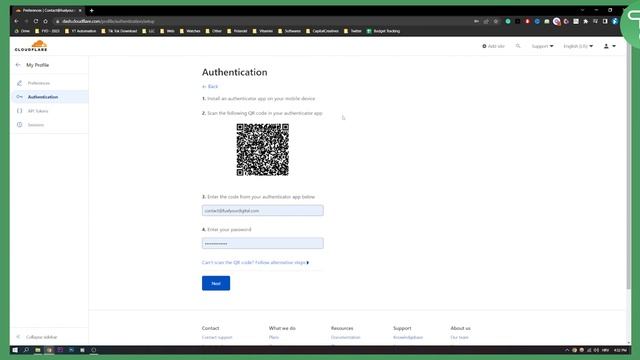The height and width of the screenshot is (360, 640).
Task: Open Plans footer link
Action: 274,338
